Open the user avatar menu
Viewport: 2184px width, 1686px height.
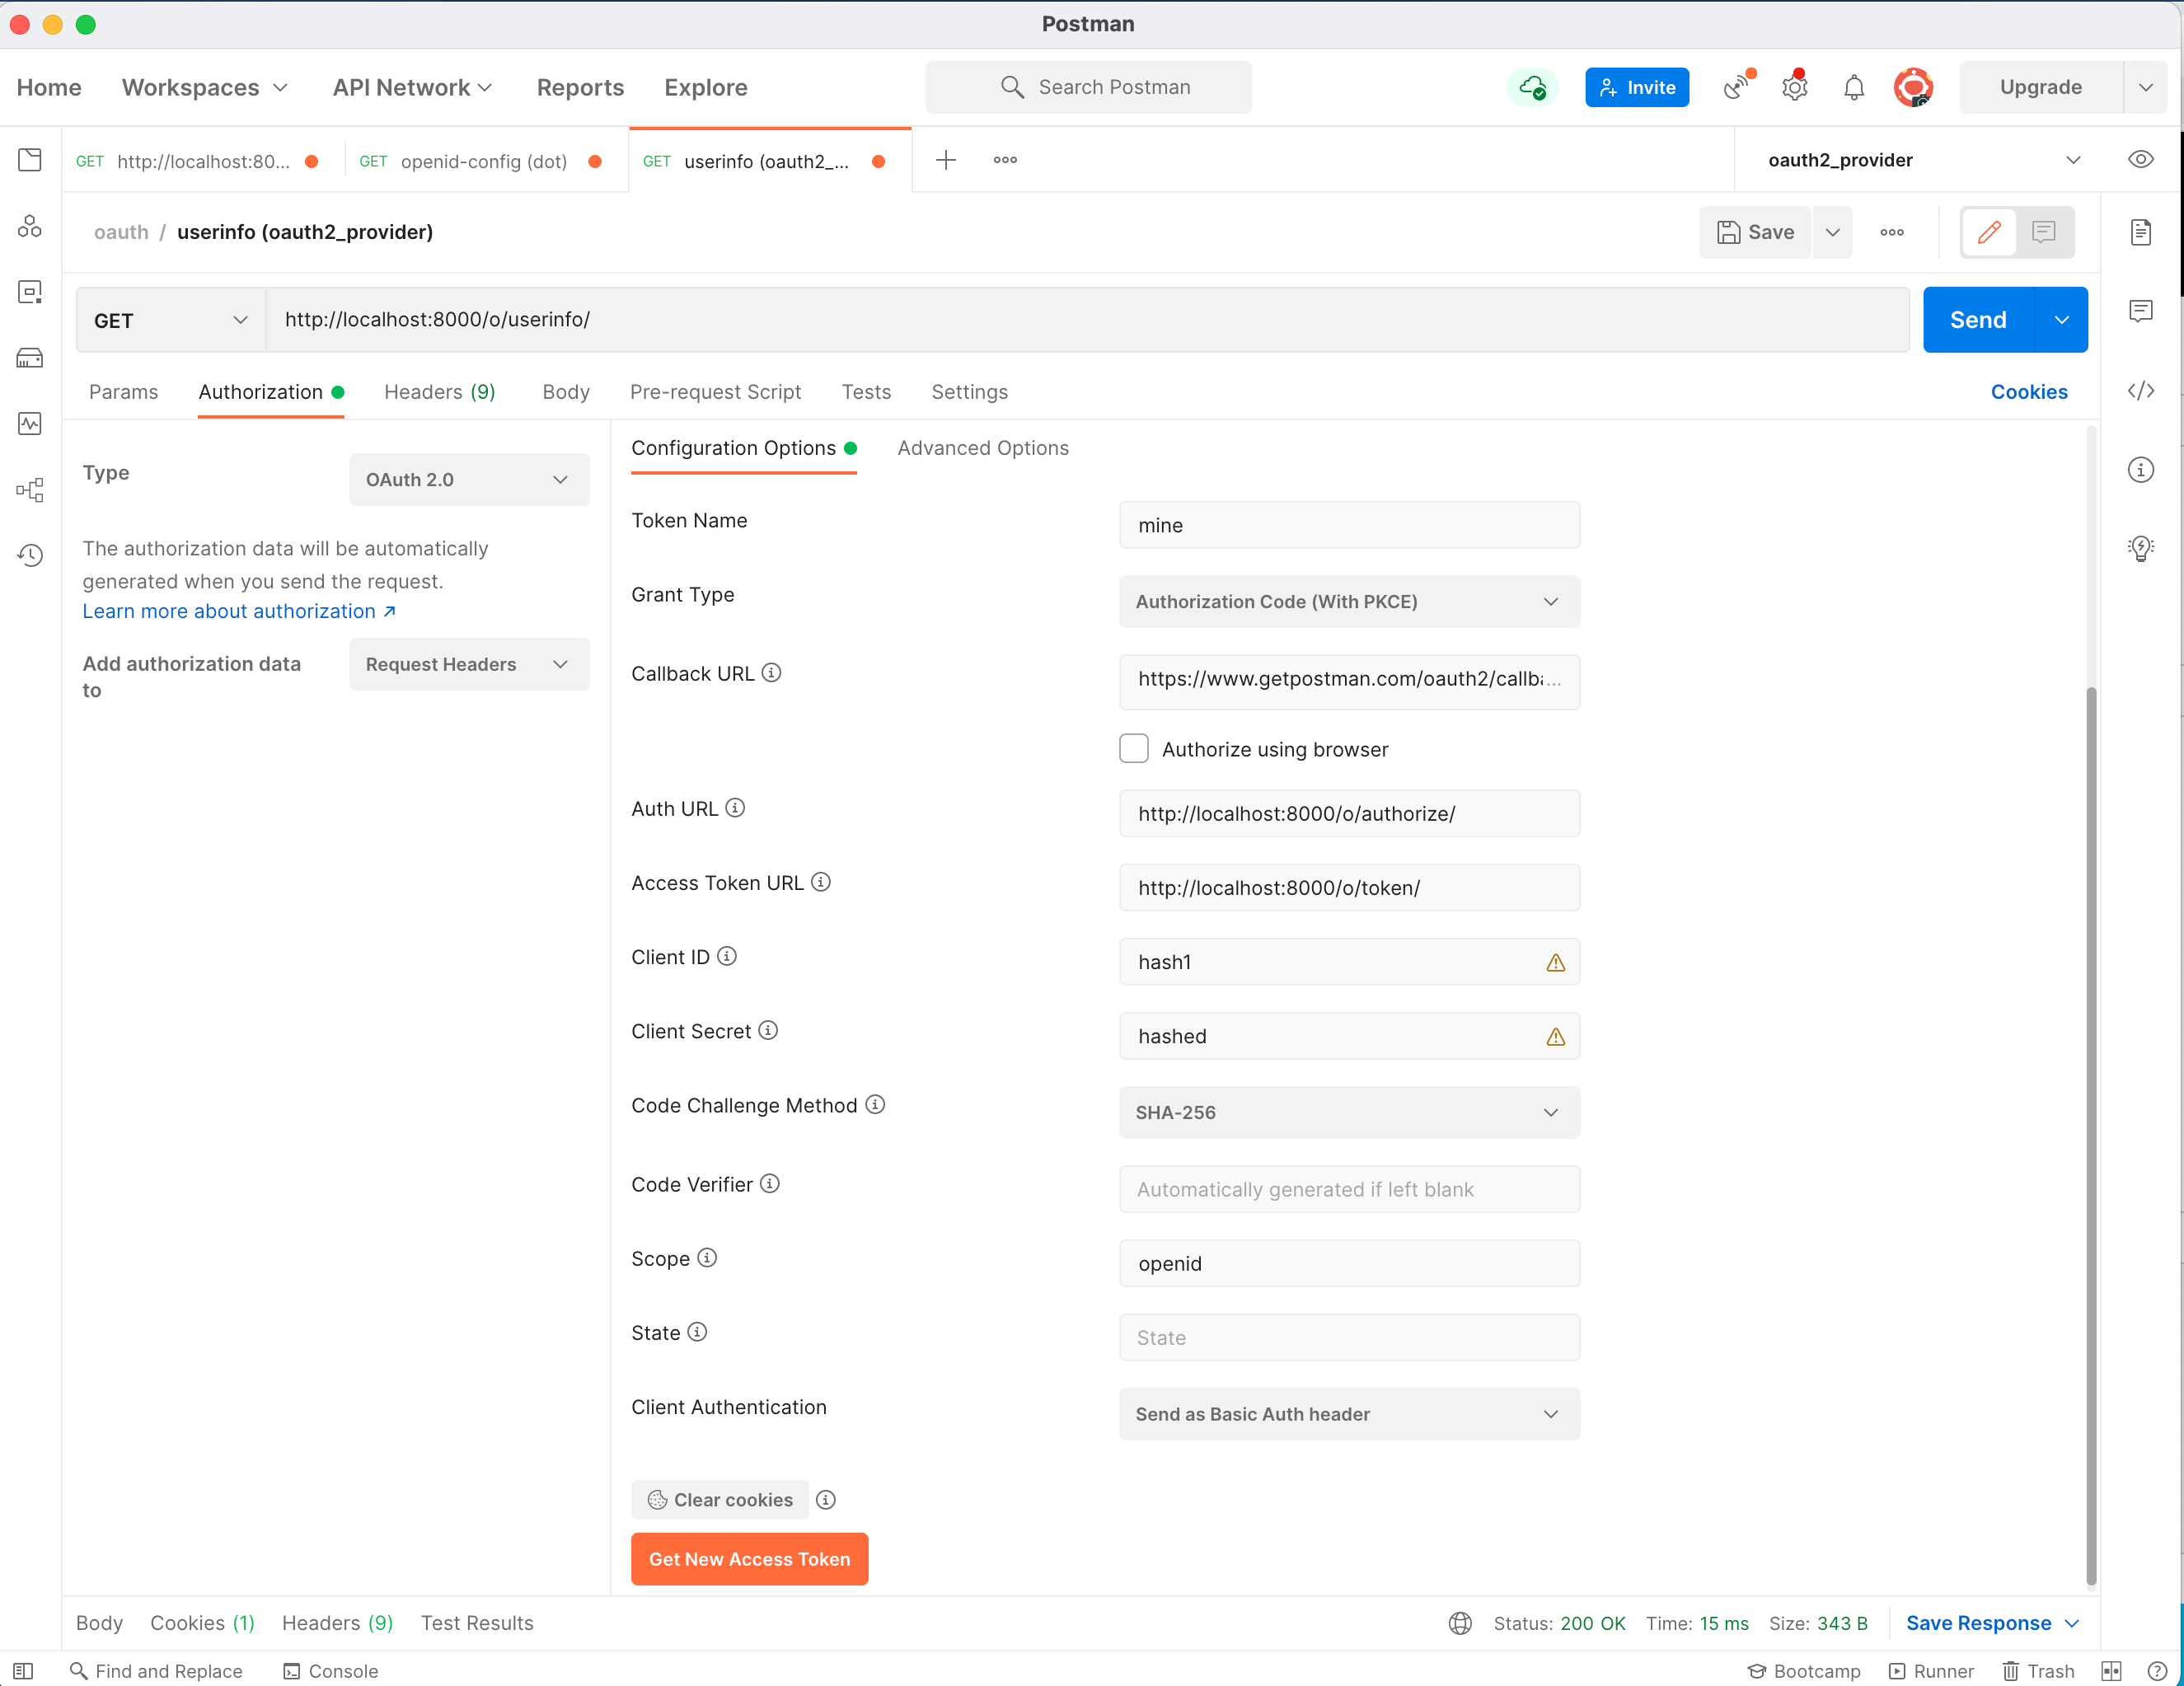coord(1913,88)
